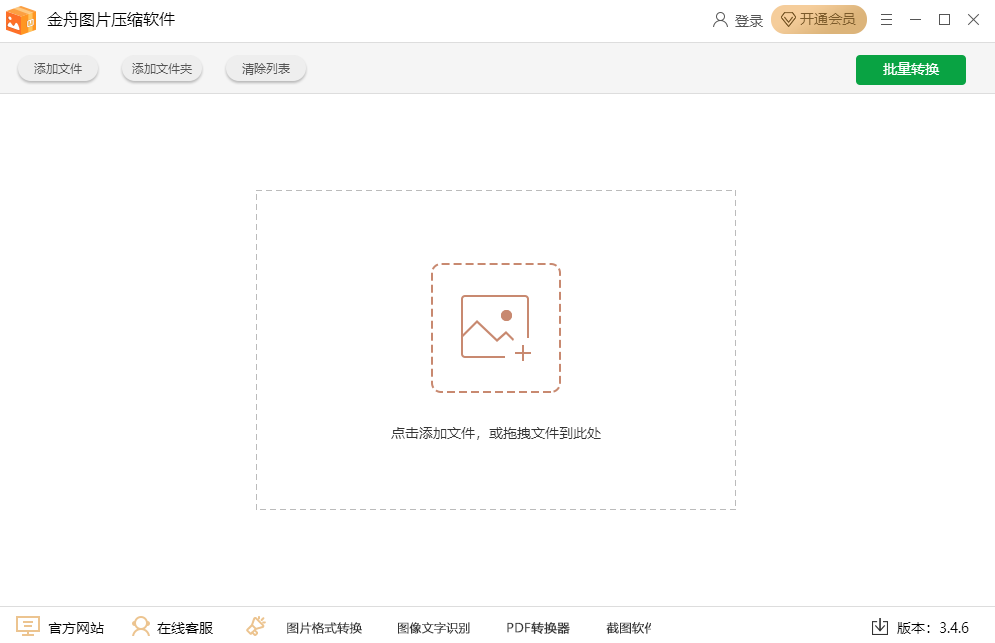Click the 在线客服 headset agent icon

click(141, 627)
